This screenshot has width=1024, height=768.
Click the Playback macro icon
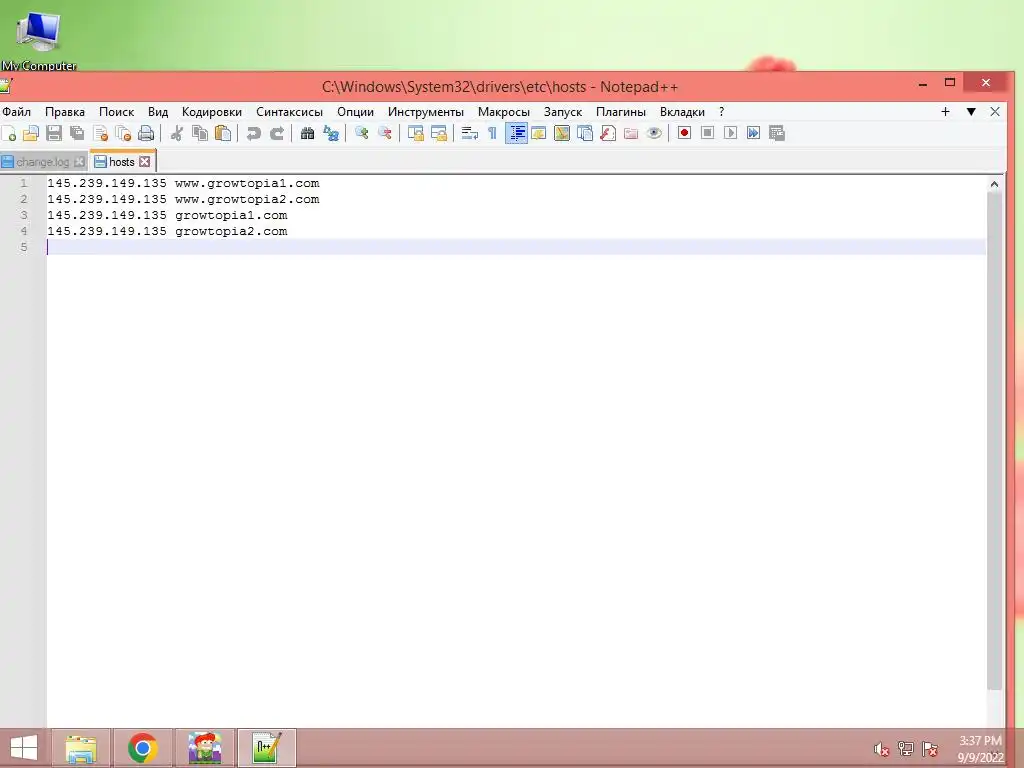pyautogui.click(x=730, y=133)
